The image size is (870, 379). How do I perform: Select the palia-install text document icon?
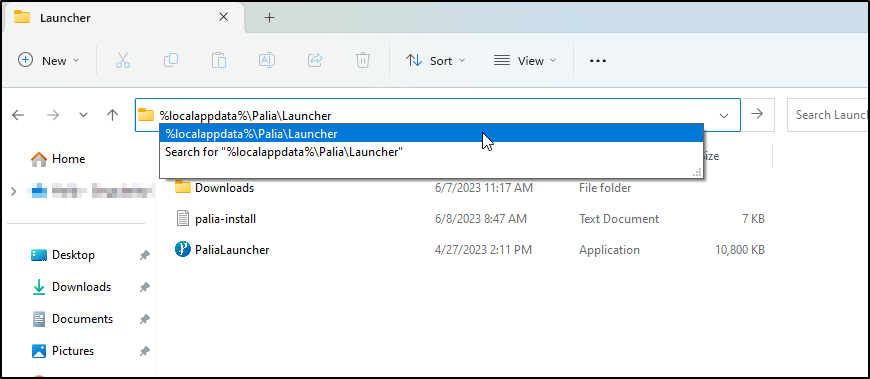pyautogui.click(x=183, y=218)
